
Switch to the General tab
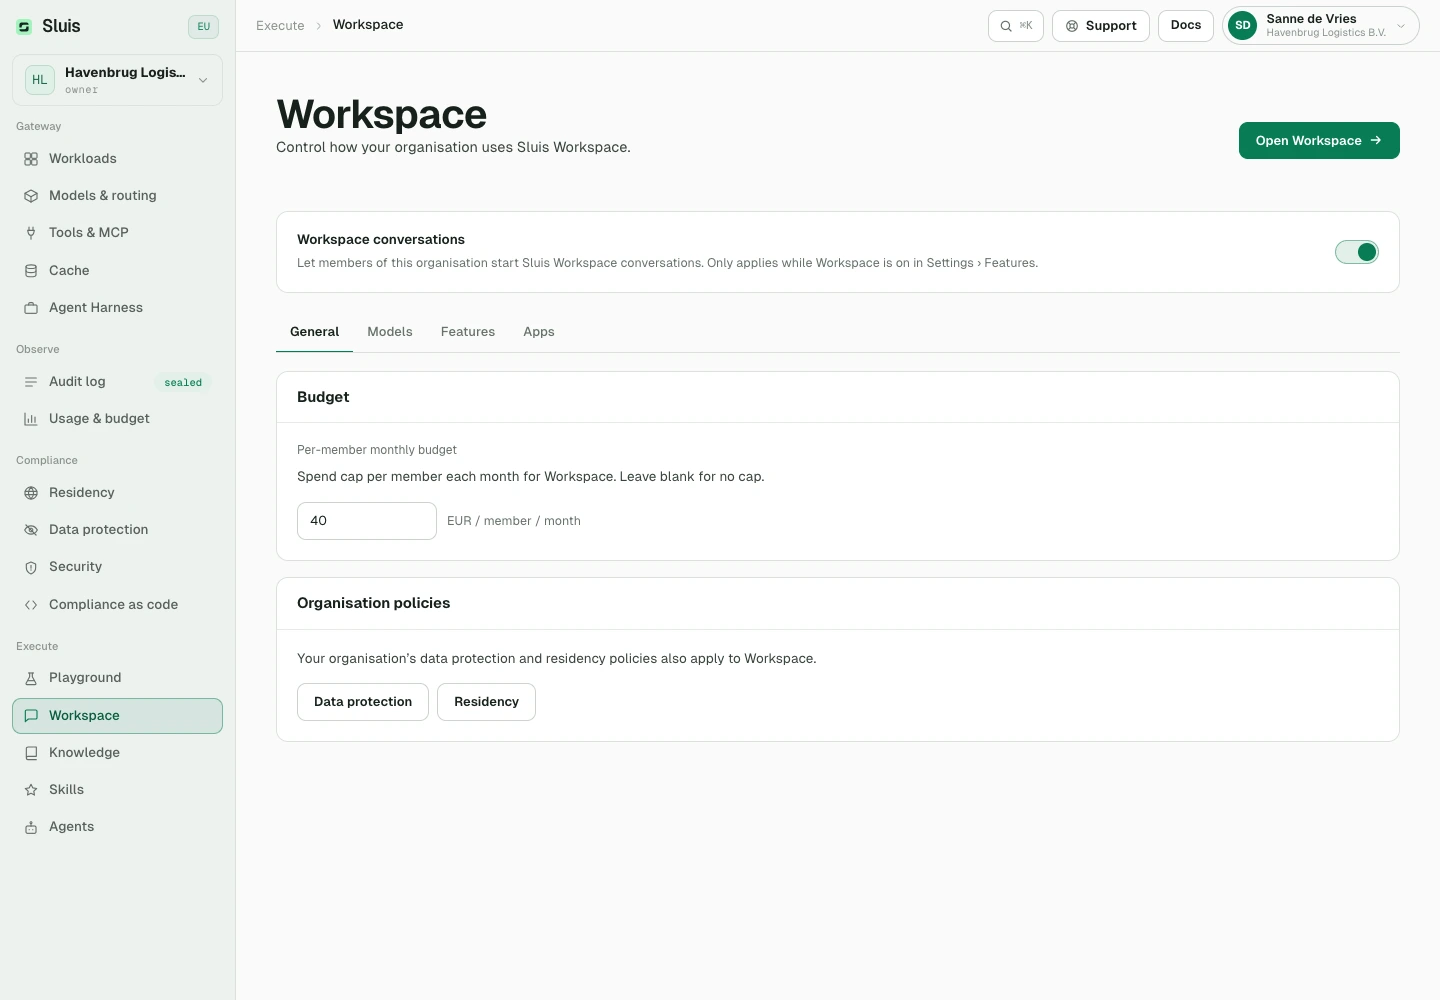click(x=314, y=332)
